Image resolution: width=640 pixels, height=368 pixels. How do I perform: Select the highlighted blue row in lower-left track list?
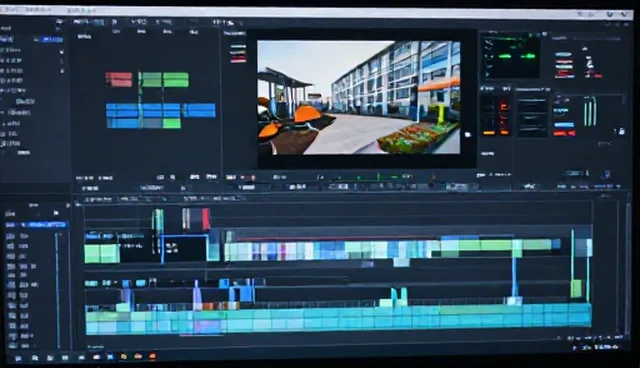(x=36, y=225)
